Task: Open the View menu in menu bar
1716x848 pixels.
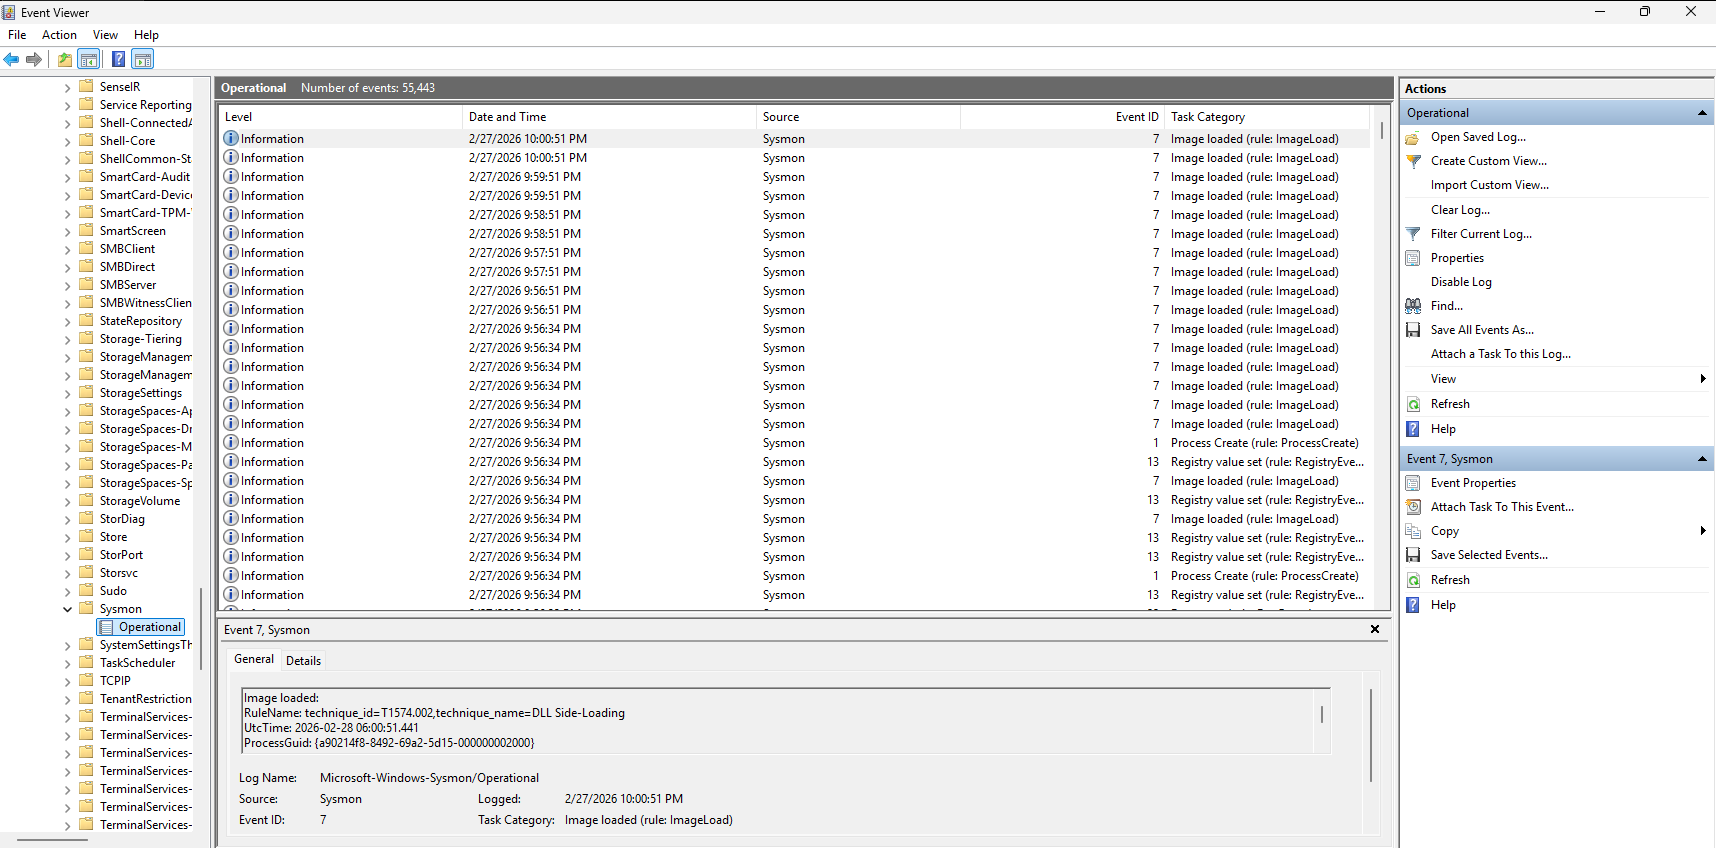Action: [x=105, y=35]
